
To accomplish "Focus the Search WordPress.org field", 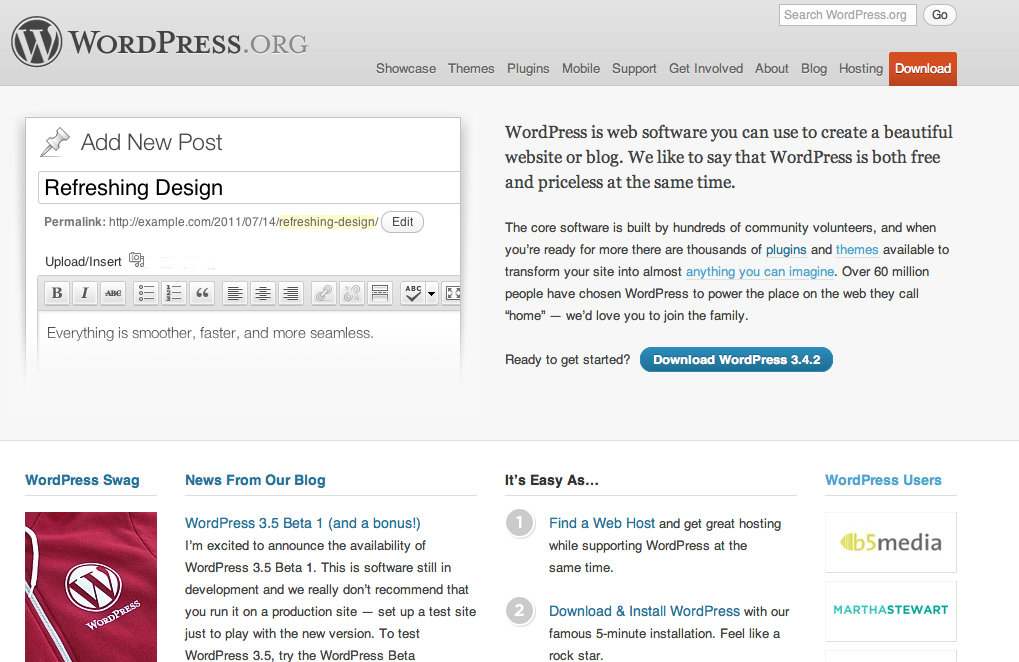I will point(847,15).
